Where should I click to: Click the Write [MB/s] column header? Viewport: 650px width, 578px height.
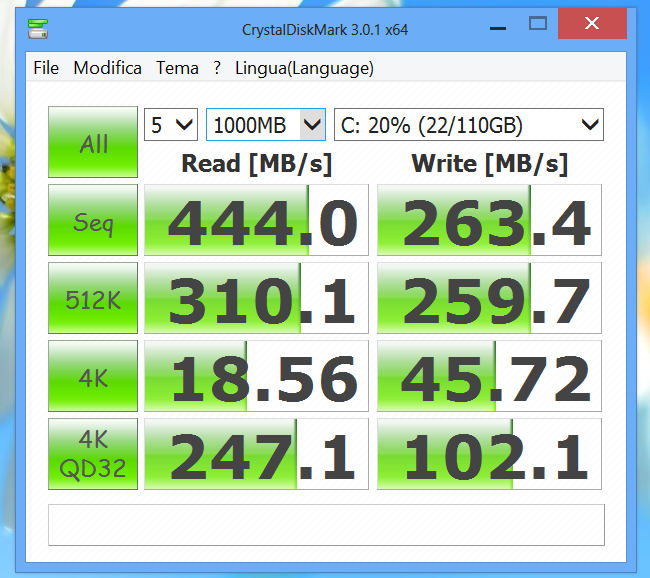[x=490, y=164]
